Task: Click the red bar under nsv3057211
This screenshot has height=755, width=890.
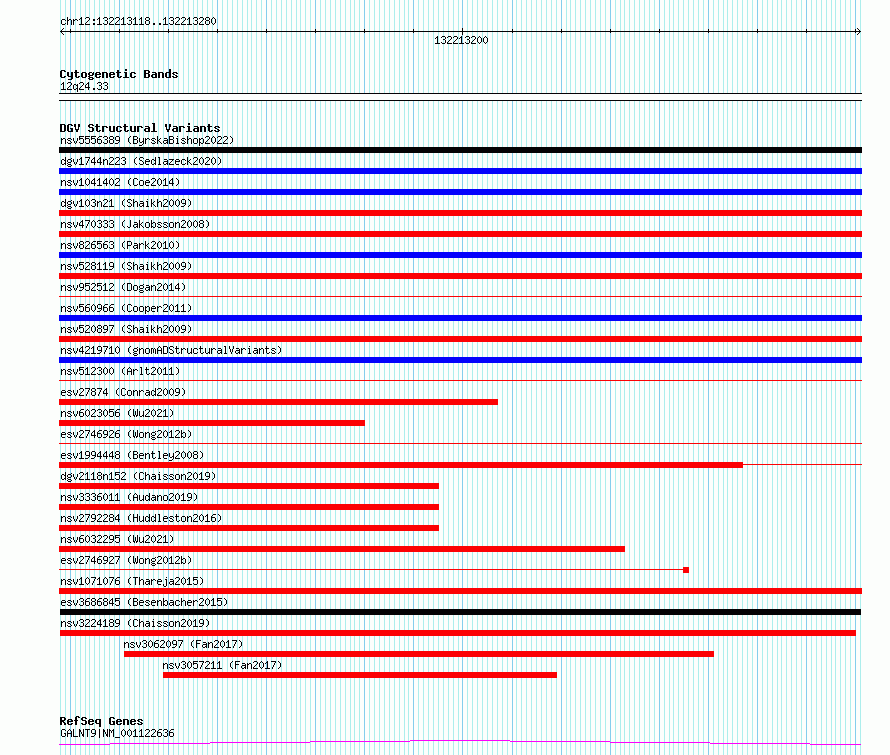Action: [360, 675]
